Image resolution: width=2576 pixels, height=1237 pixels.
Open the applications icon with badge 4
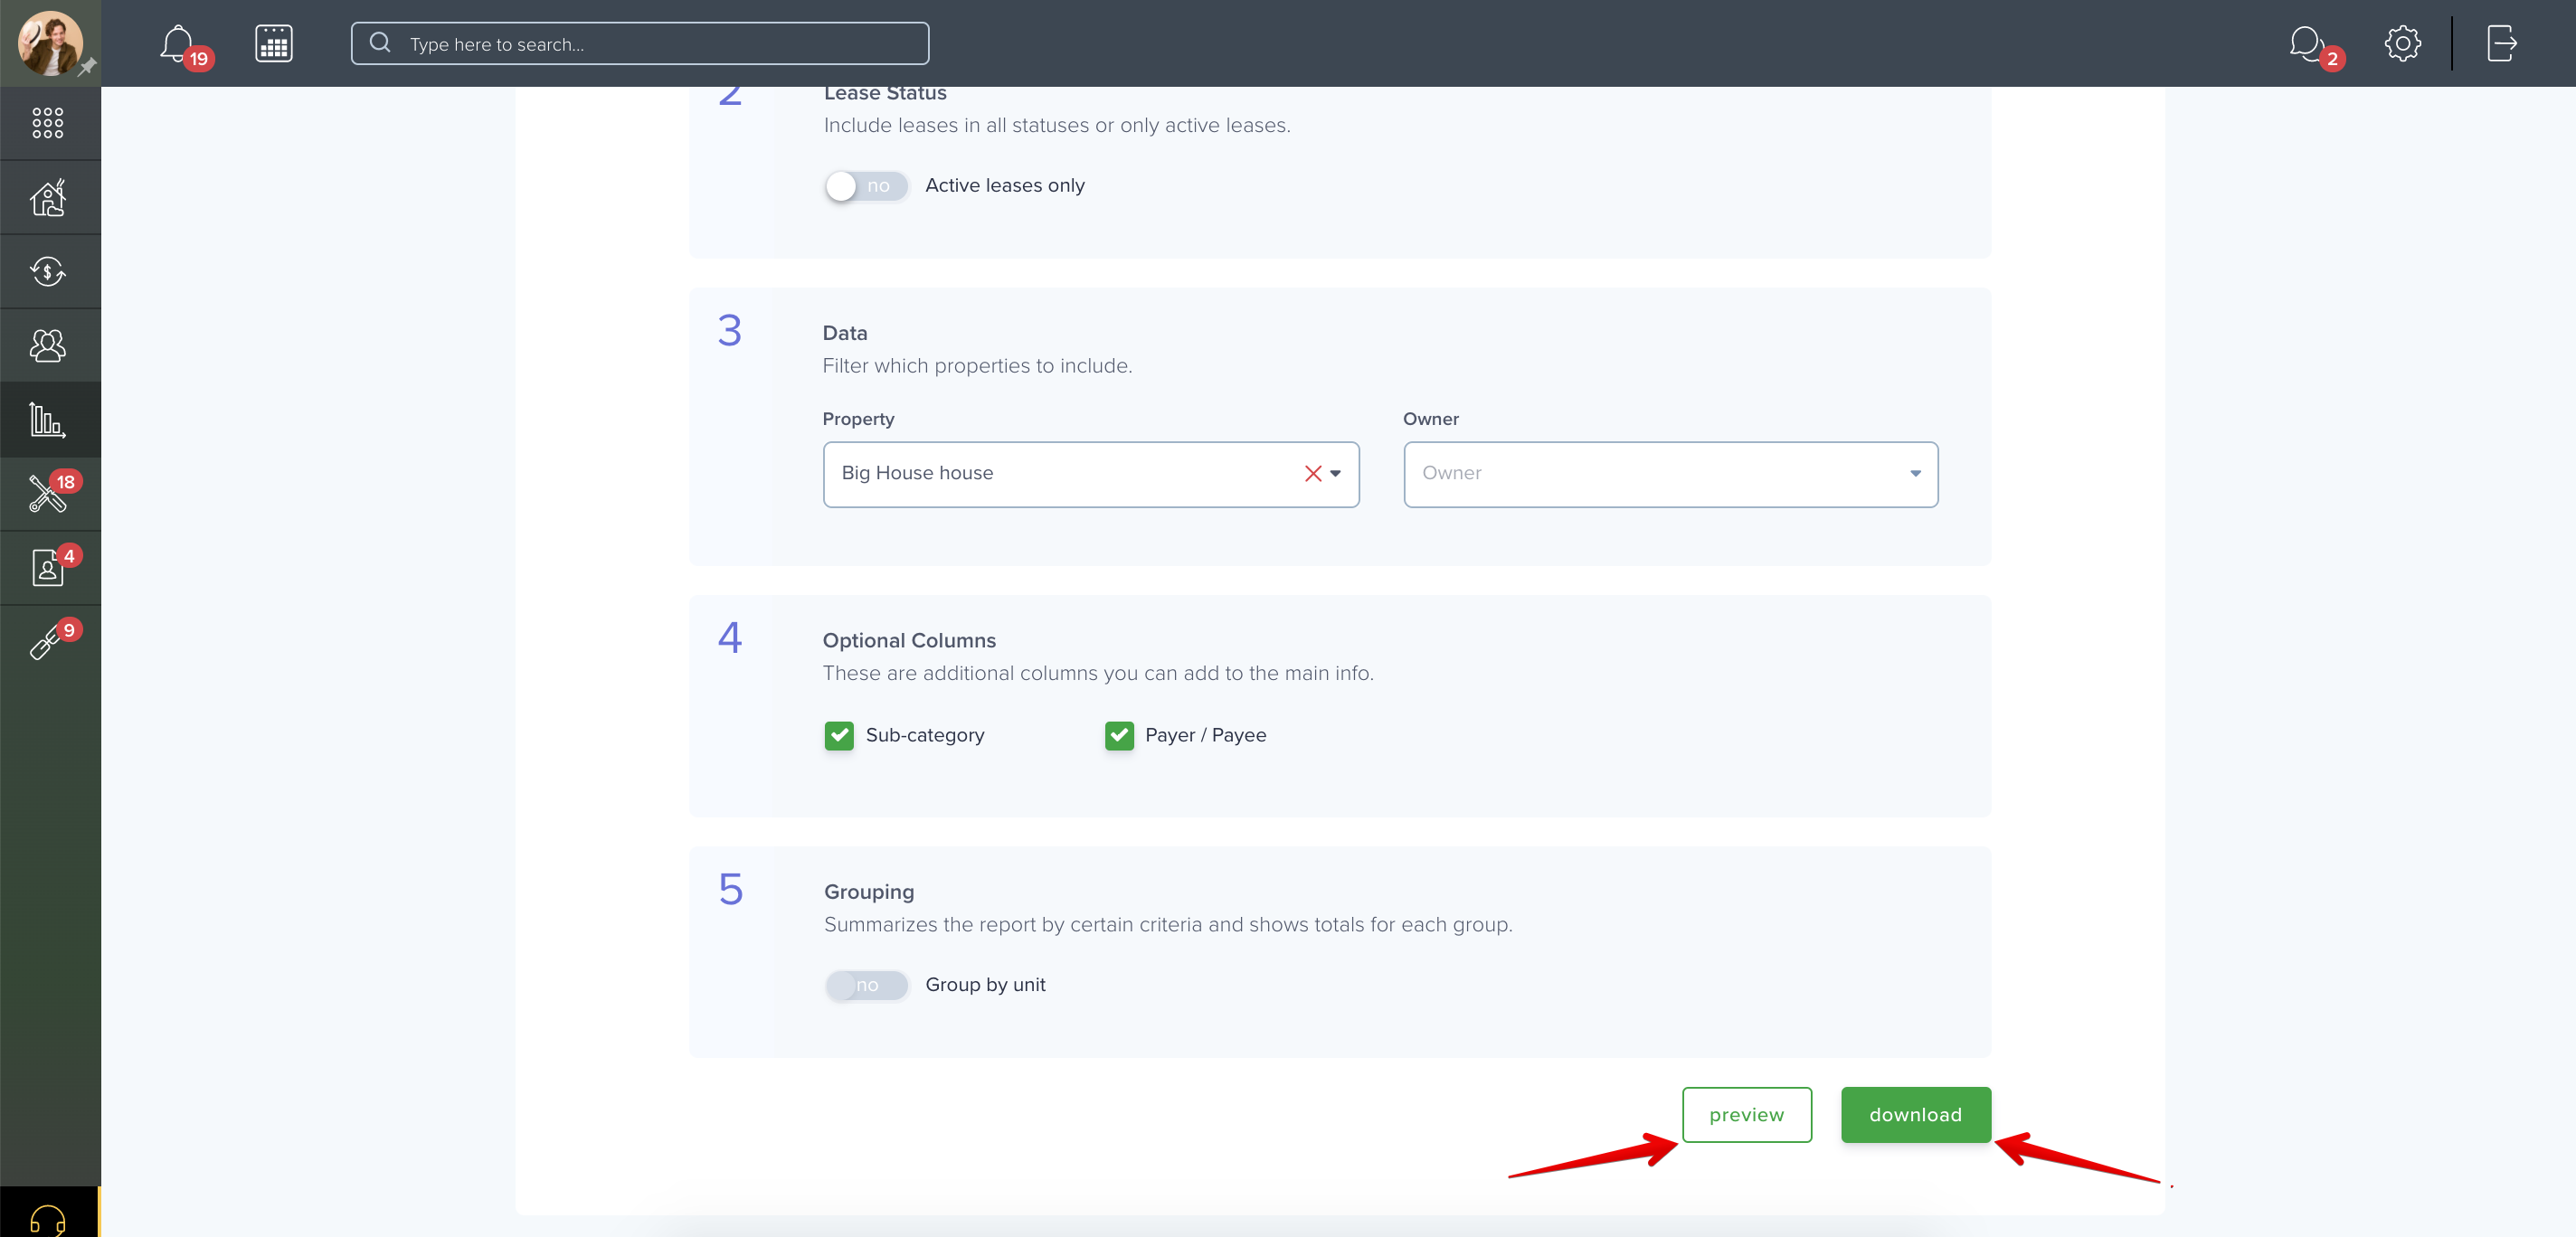click(x=48, y=567)
